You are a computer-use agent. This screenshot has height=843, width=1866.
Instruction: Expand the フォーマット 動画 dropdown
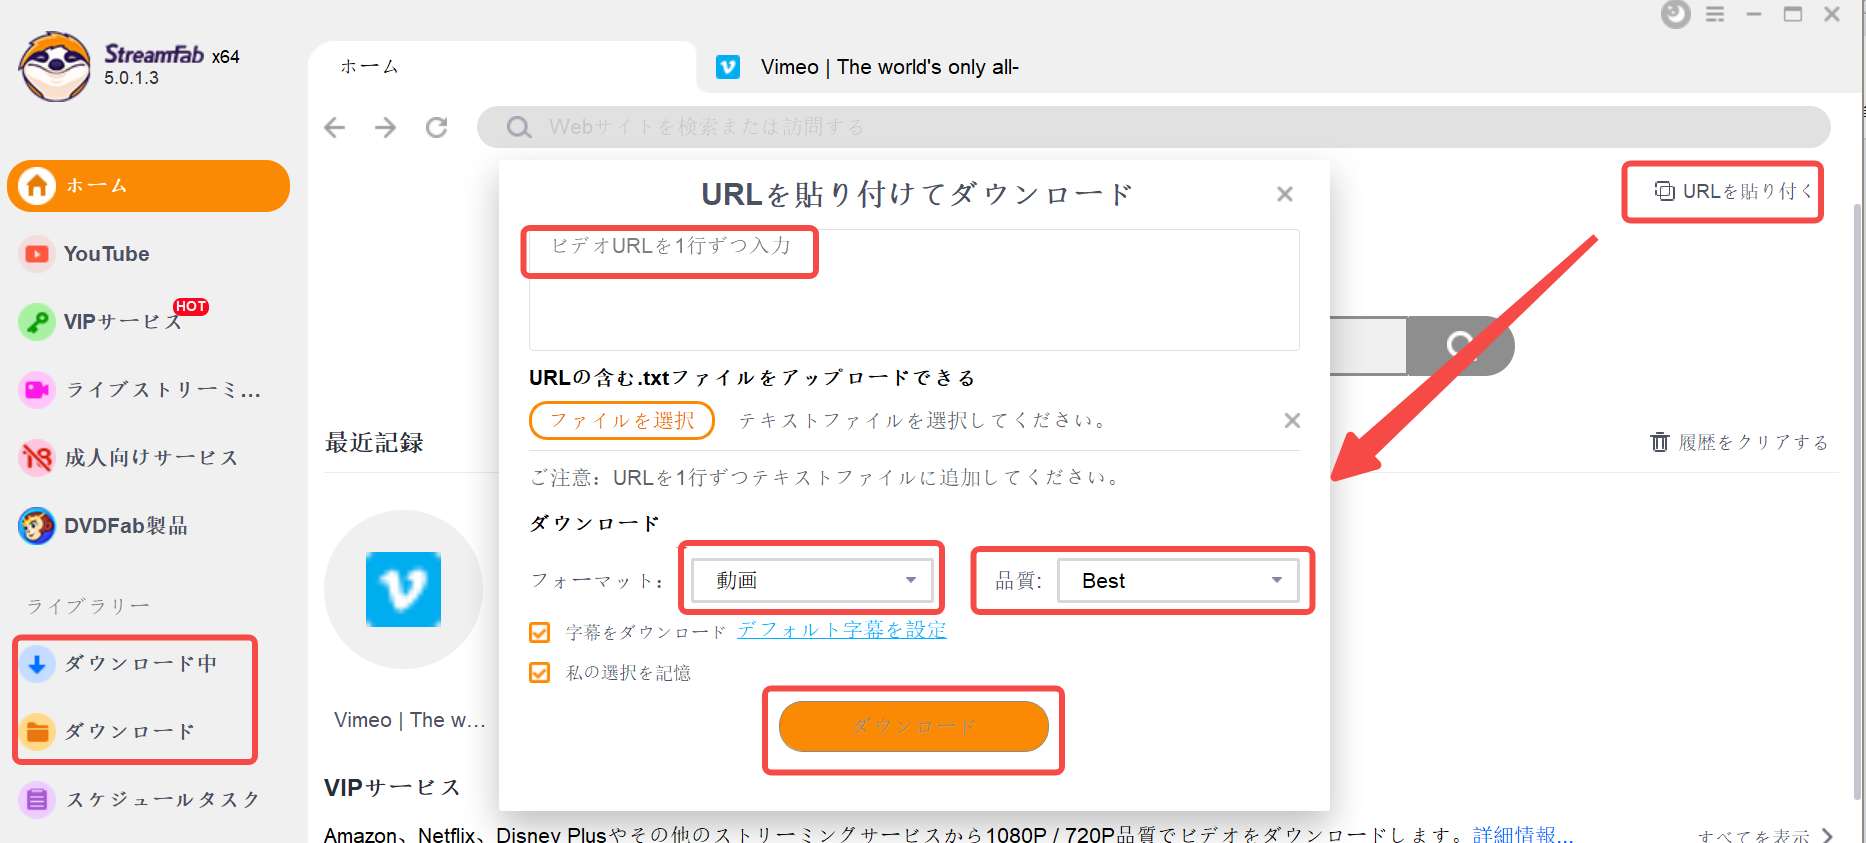pyautogui.click(x=812, y=580)
